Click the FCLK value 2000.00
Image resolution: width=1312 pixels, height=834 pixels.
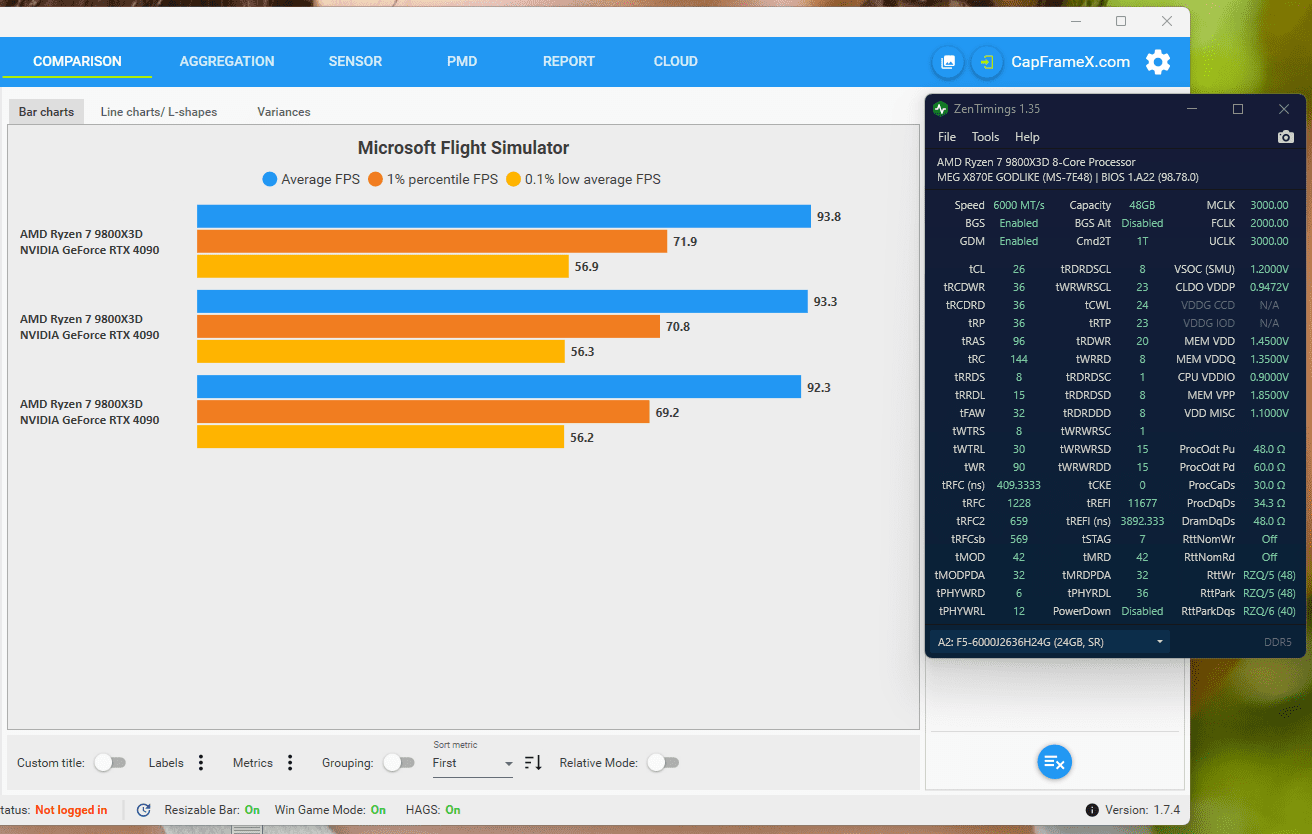click(1268, 223)
